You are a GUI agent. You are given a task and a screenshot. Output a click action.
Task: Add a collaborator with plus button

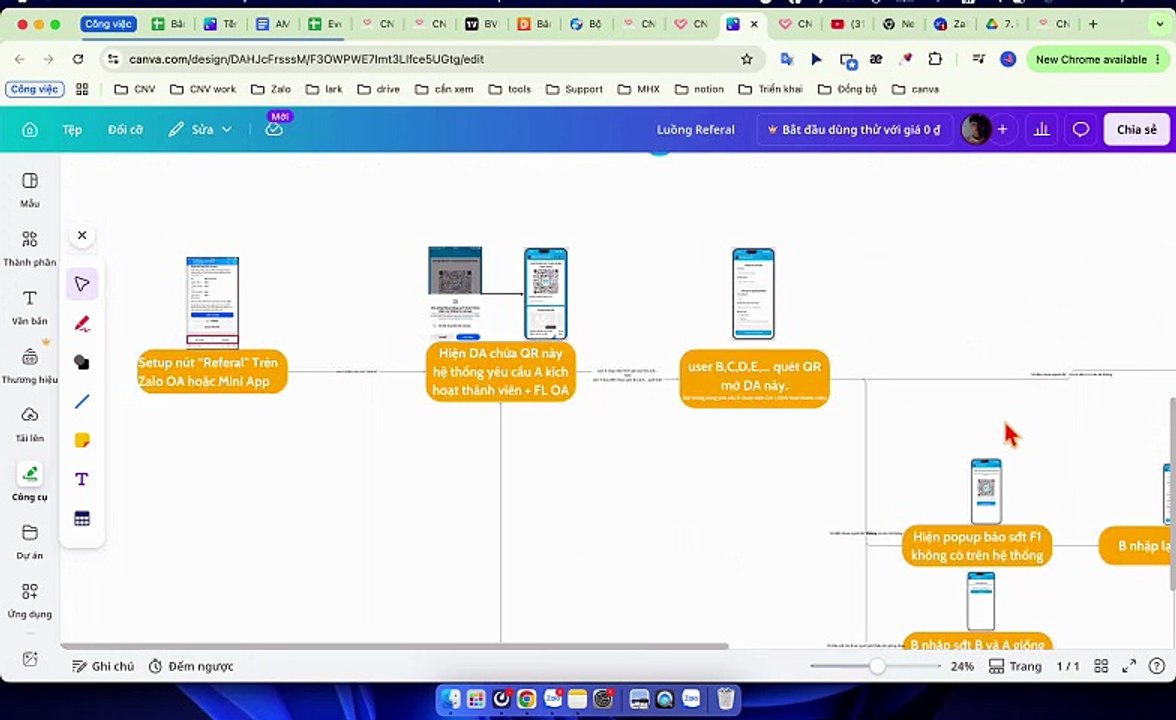tap(1002, 130)
